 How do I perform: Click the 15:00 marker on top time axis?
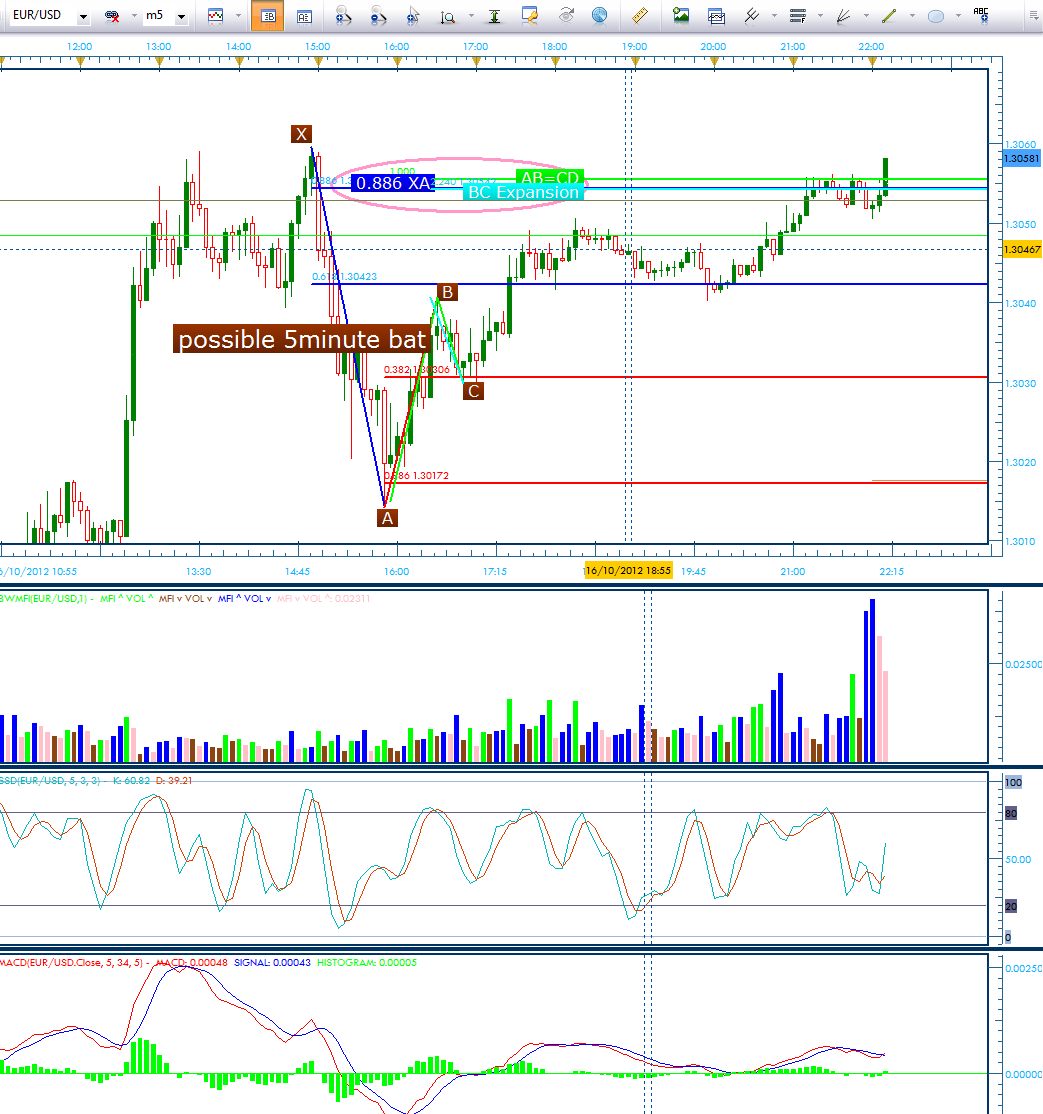pyautogui.click(x=318, y=46)
